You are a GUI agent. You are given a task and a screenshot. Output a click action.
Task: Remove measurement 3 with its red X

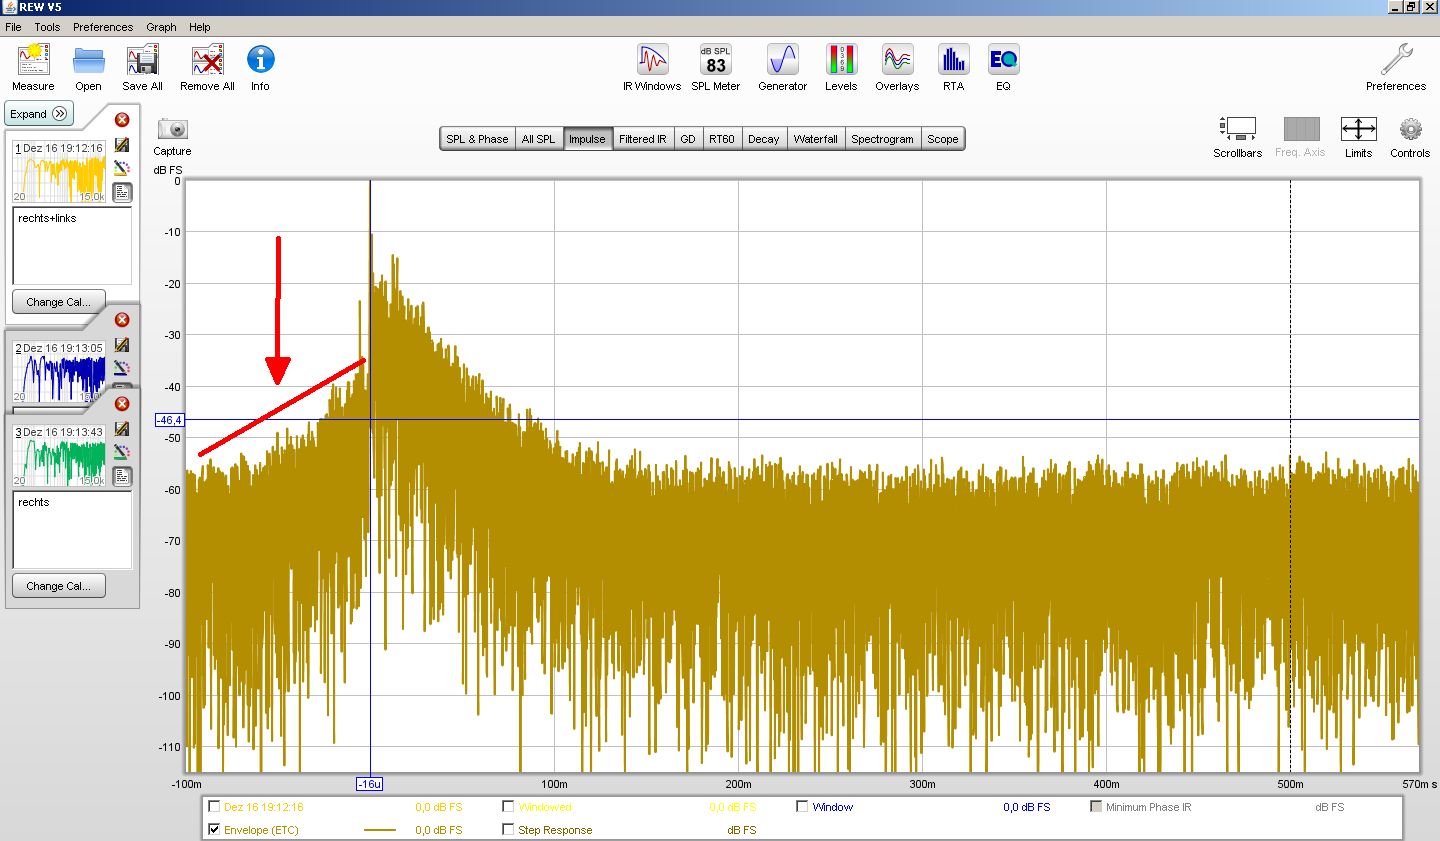[x=122, y=404]
